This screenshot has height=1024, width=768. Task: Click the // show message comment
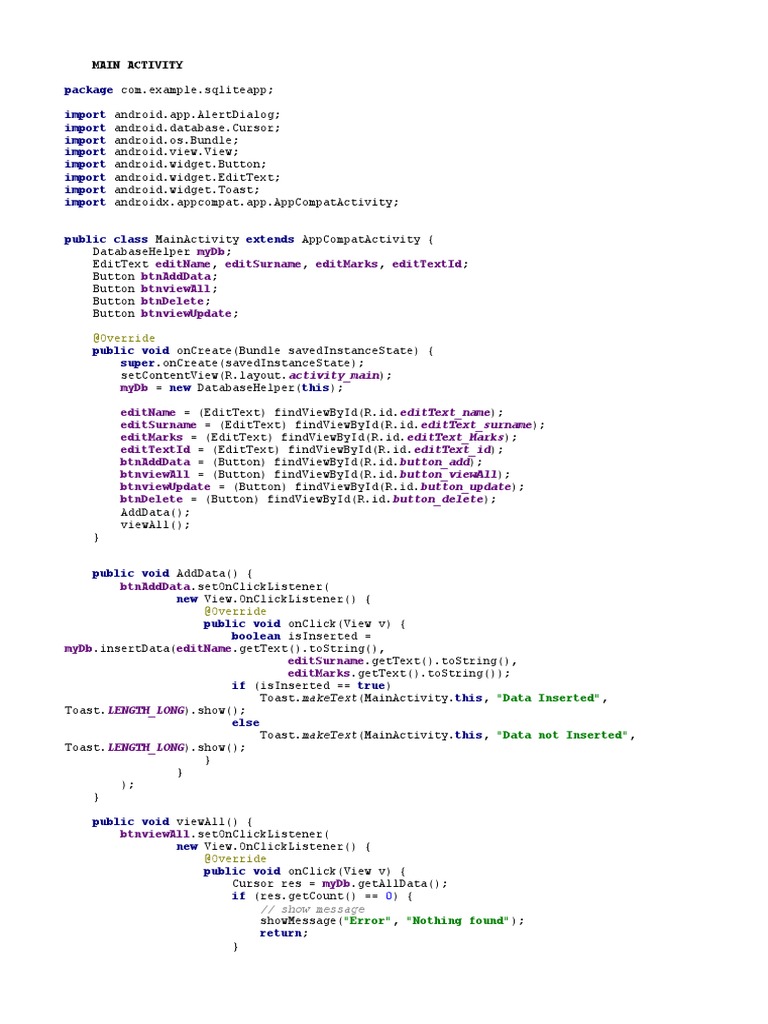312,910
